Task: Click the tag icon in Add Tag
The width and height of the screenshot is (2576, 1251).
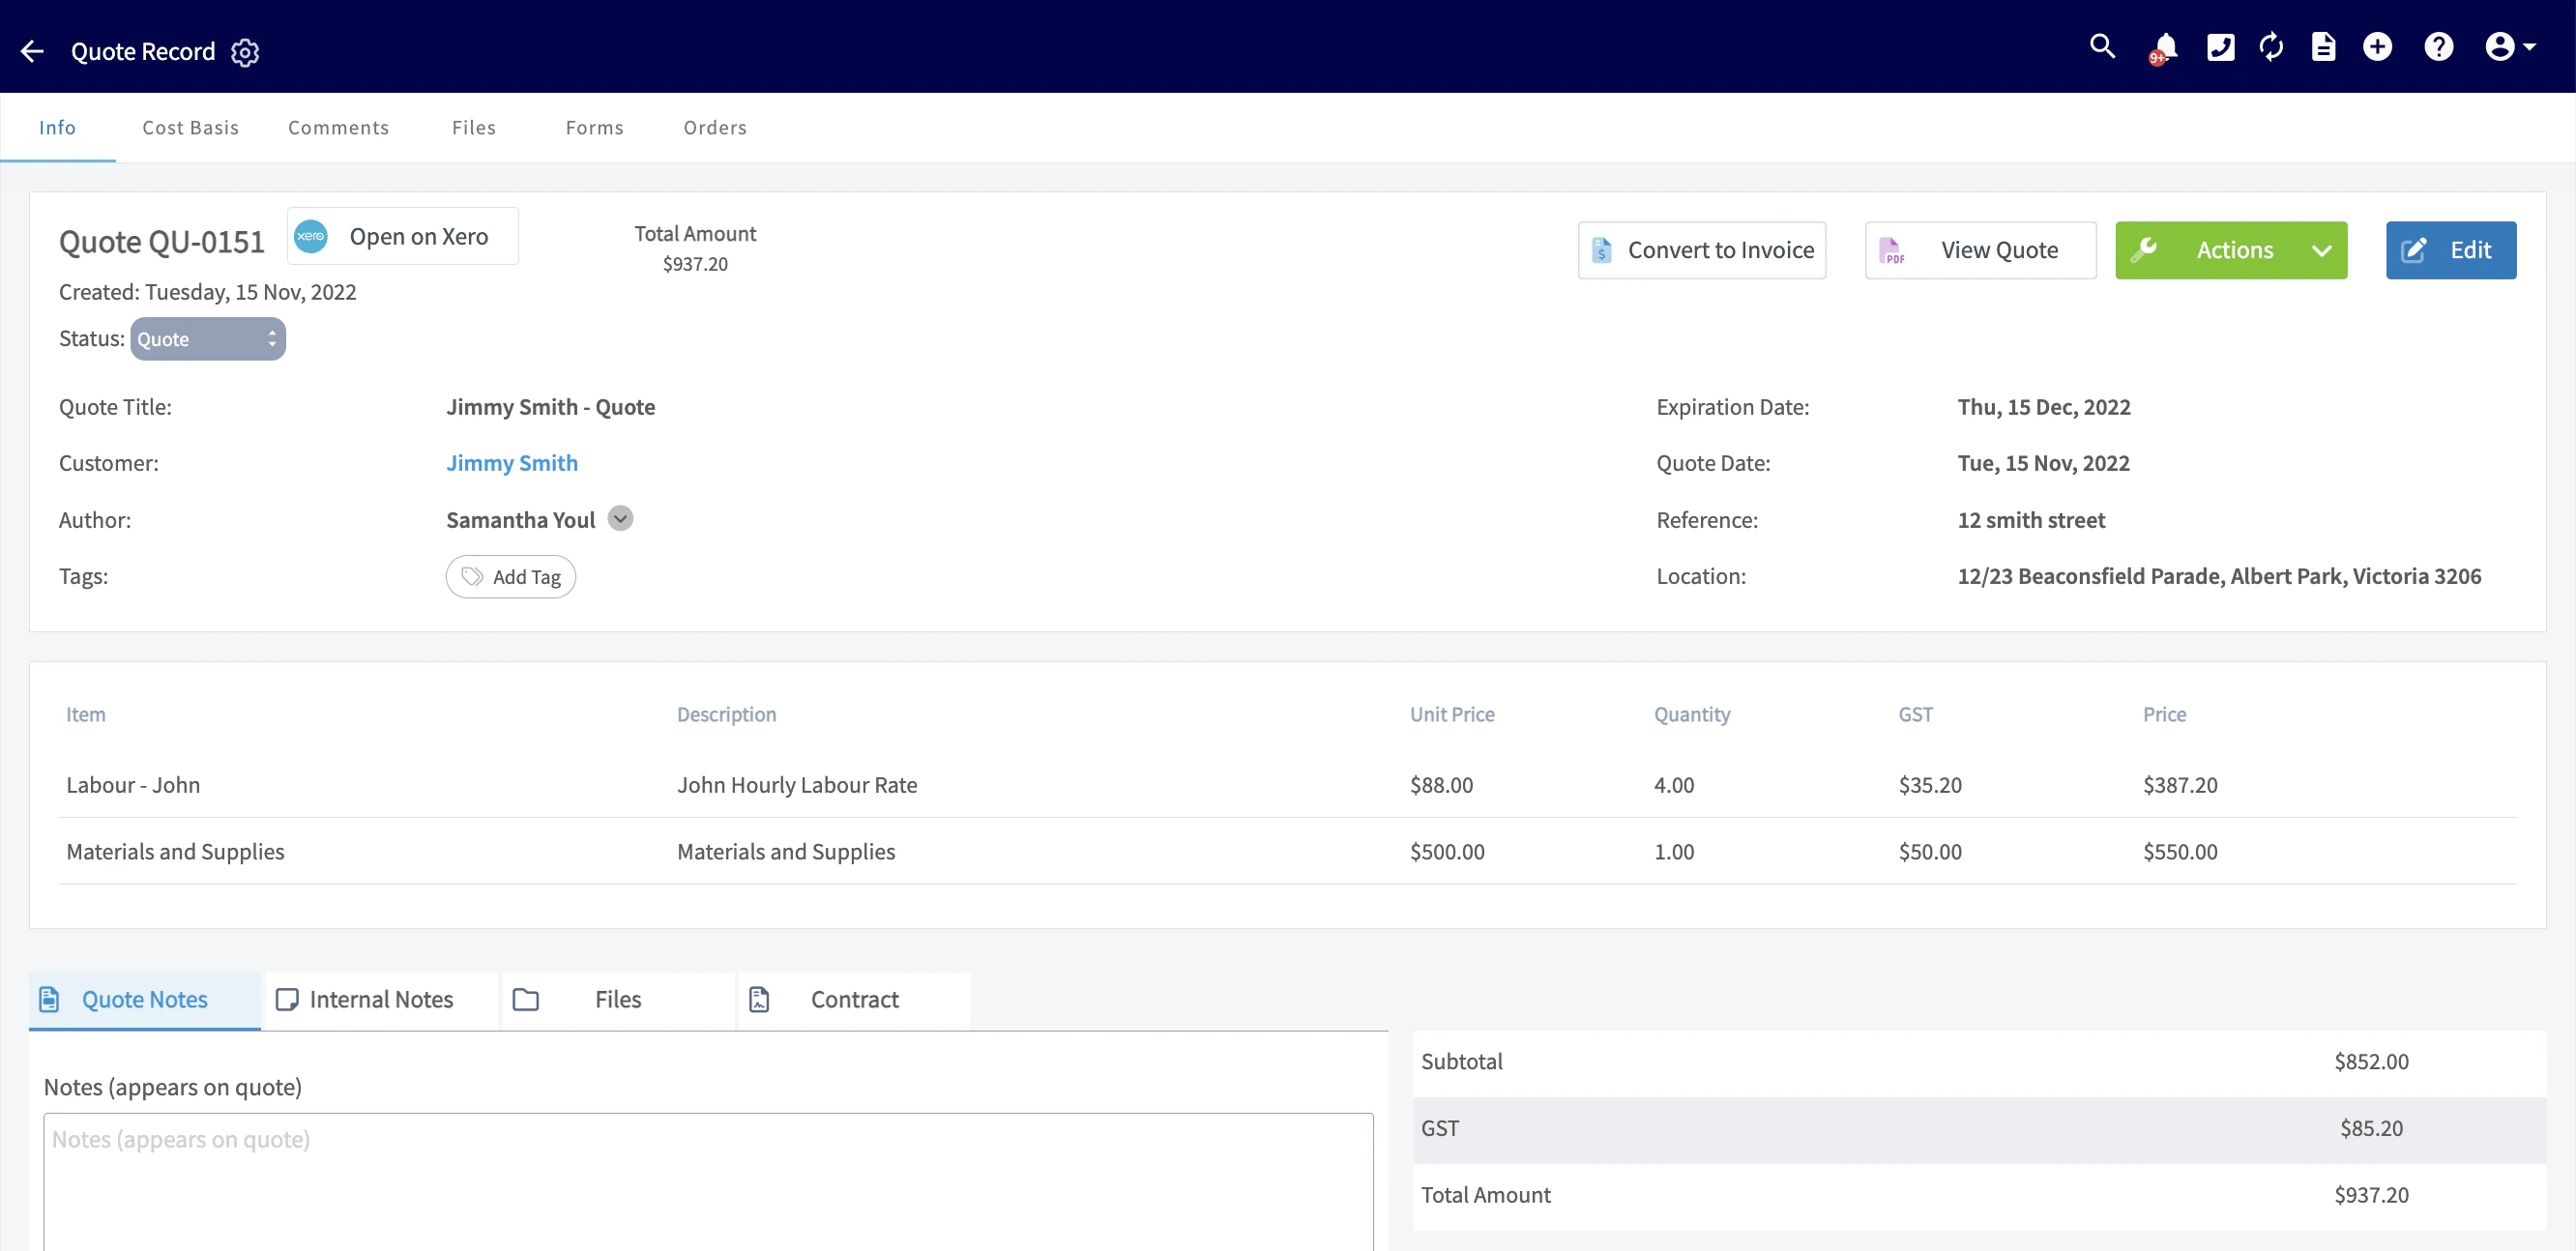Action: [x=472, y=576]
